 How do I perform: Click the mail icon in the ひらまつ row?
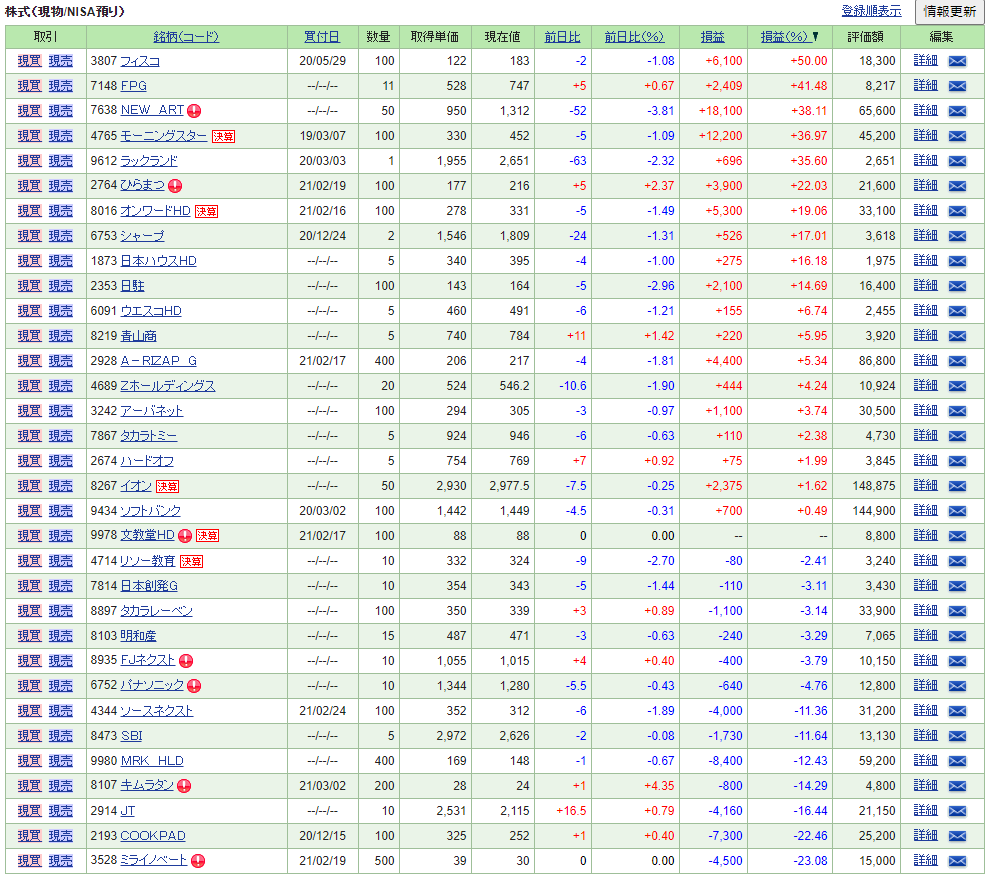click(x=957, y=186)
